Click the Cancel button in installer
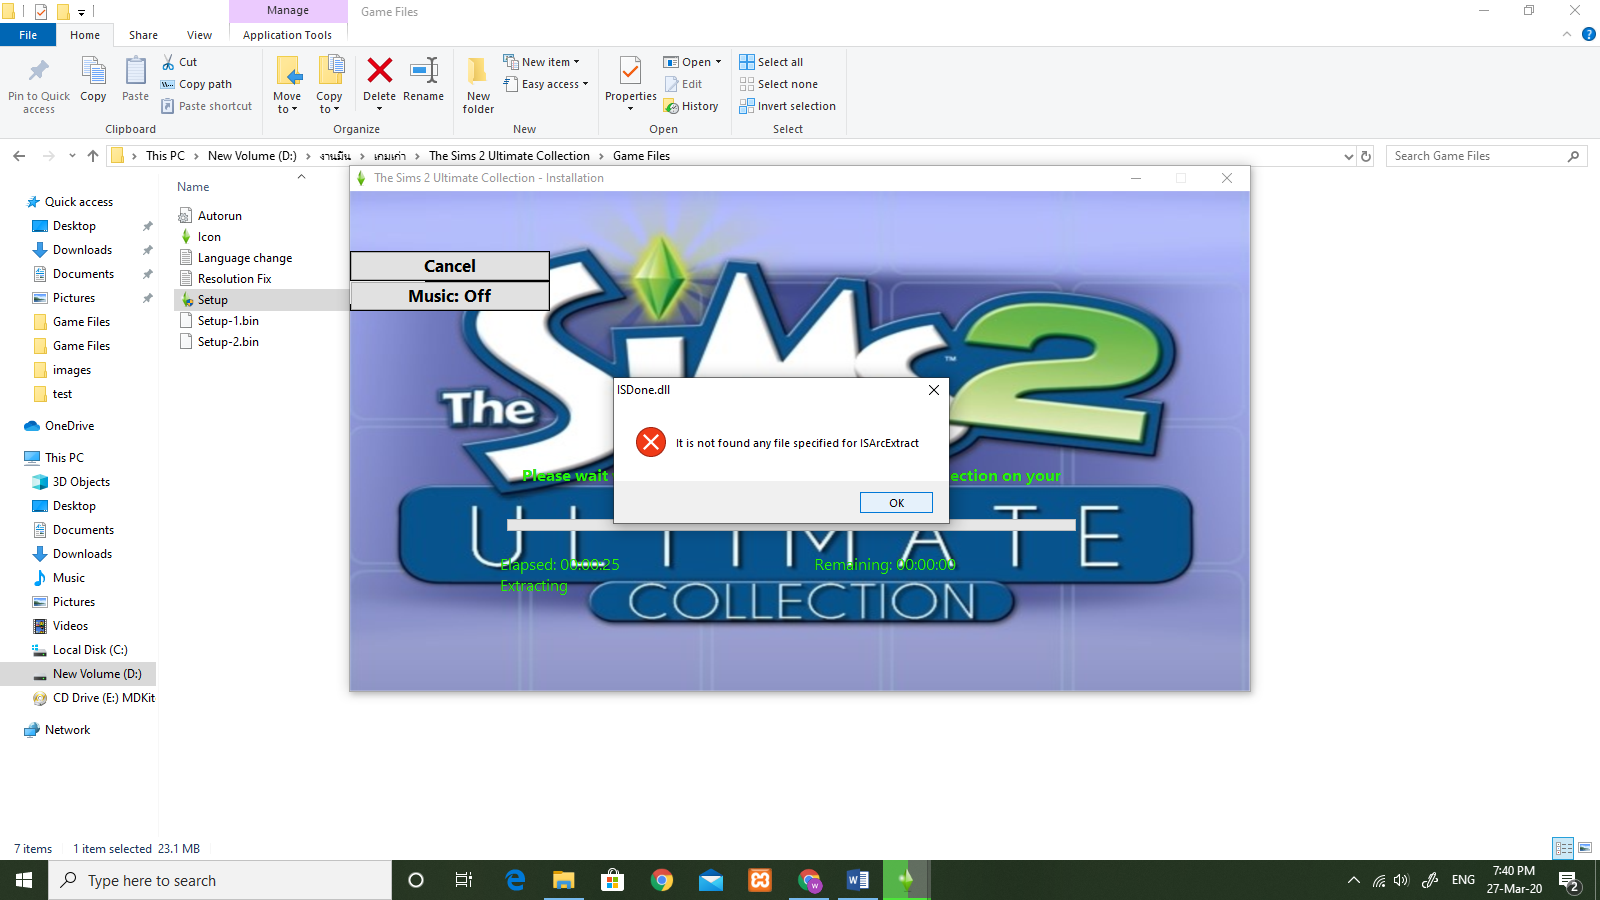The image size is (1600, 900). [449, 266]
